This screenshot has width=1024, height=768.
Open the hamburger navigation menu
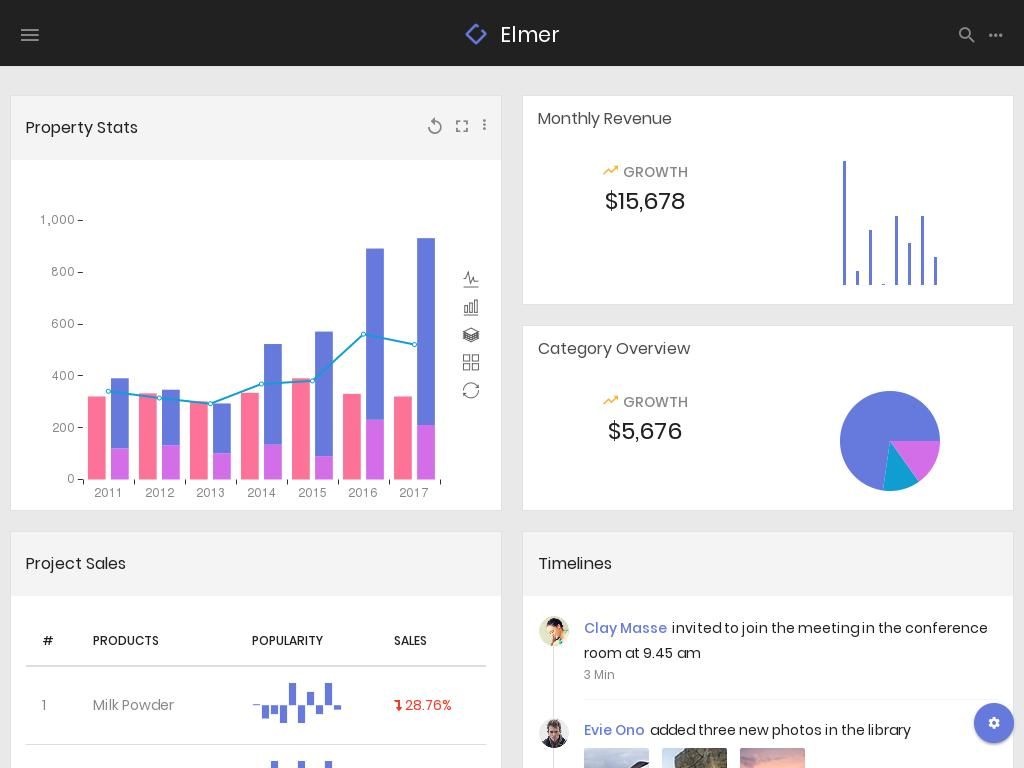30,35
